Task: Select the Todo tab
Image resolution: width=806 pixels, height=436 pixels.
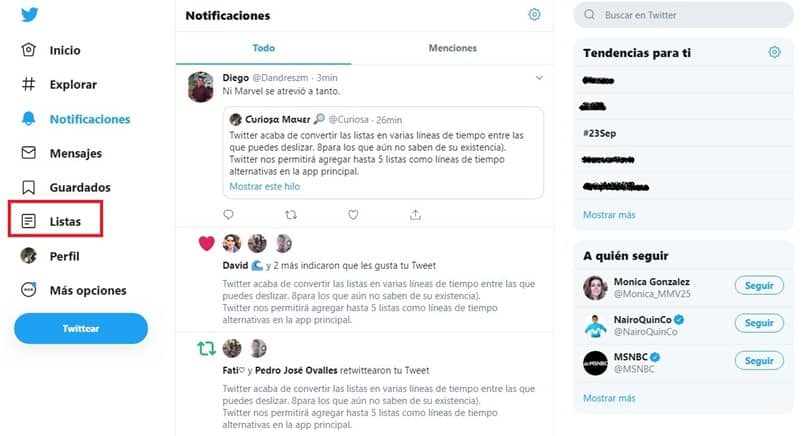Action: tap(264, 48)
